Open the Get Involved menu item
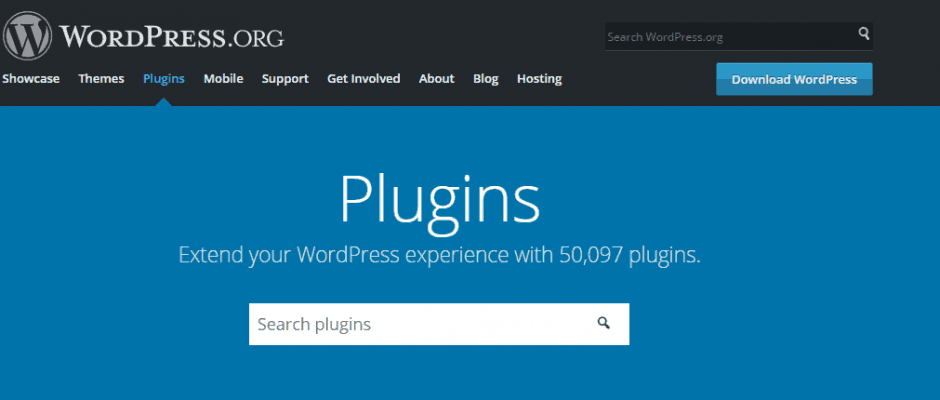 [363, 79]
